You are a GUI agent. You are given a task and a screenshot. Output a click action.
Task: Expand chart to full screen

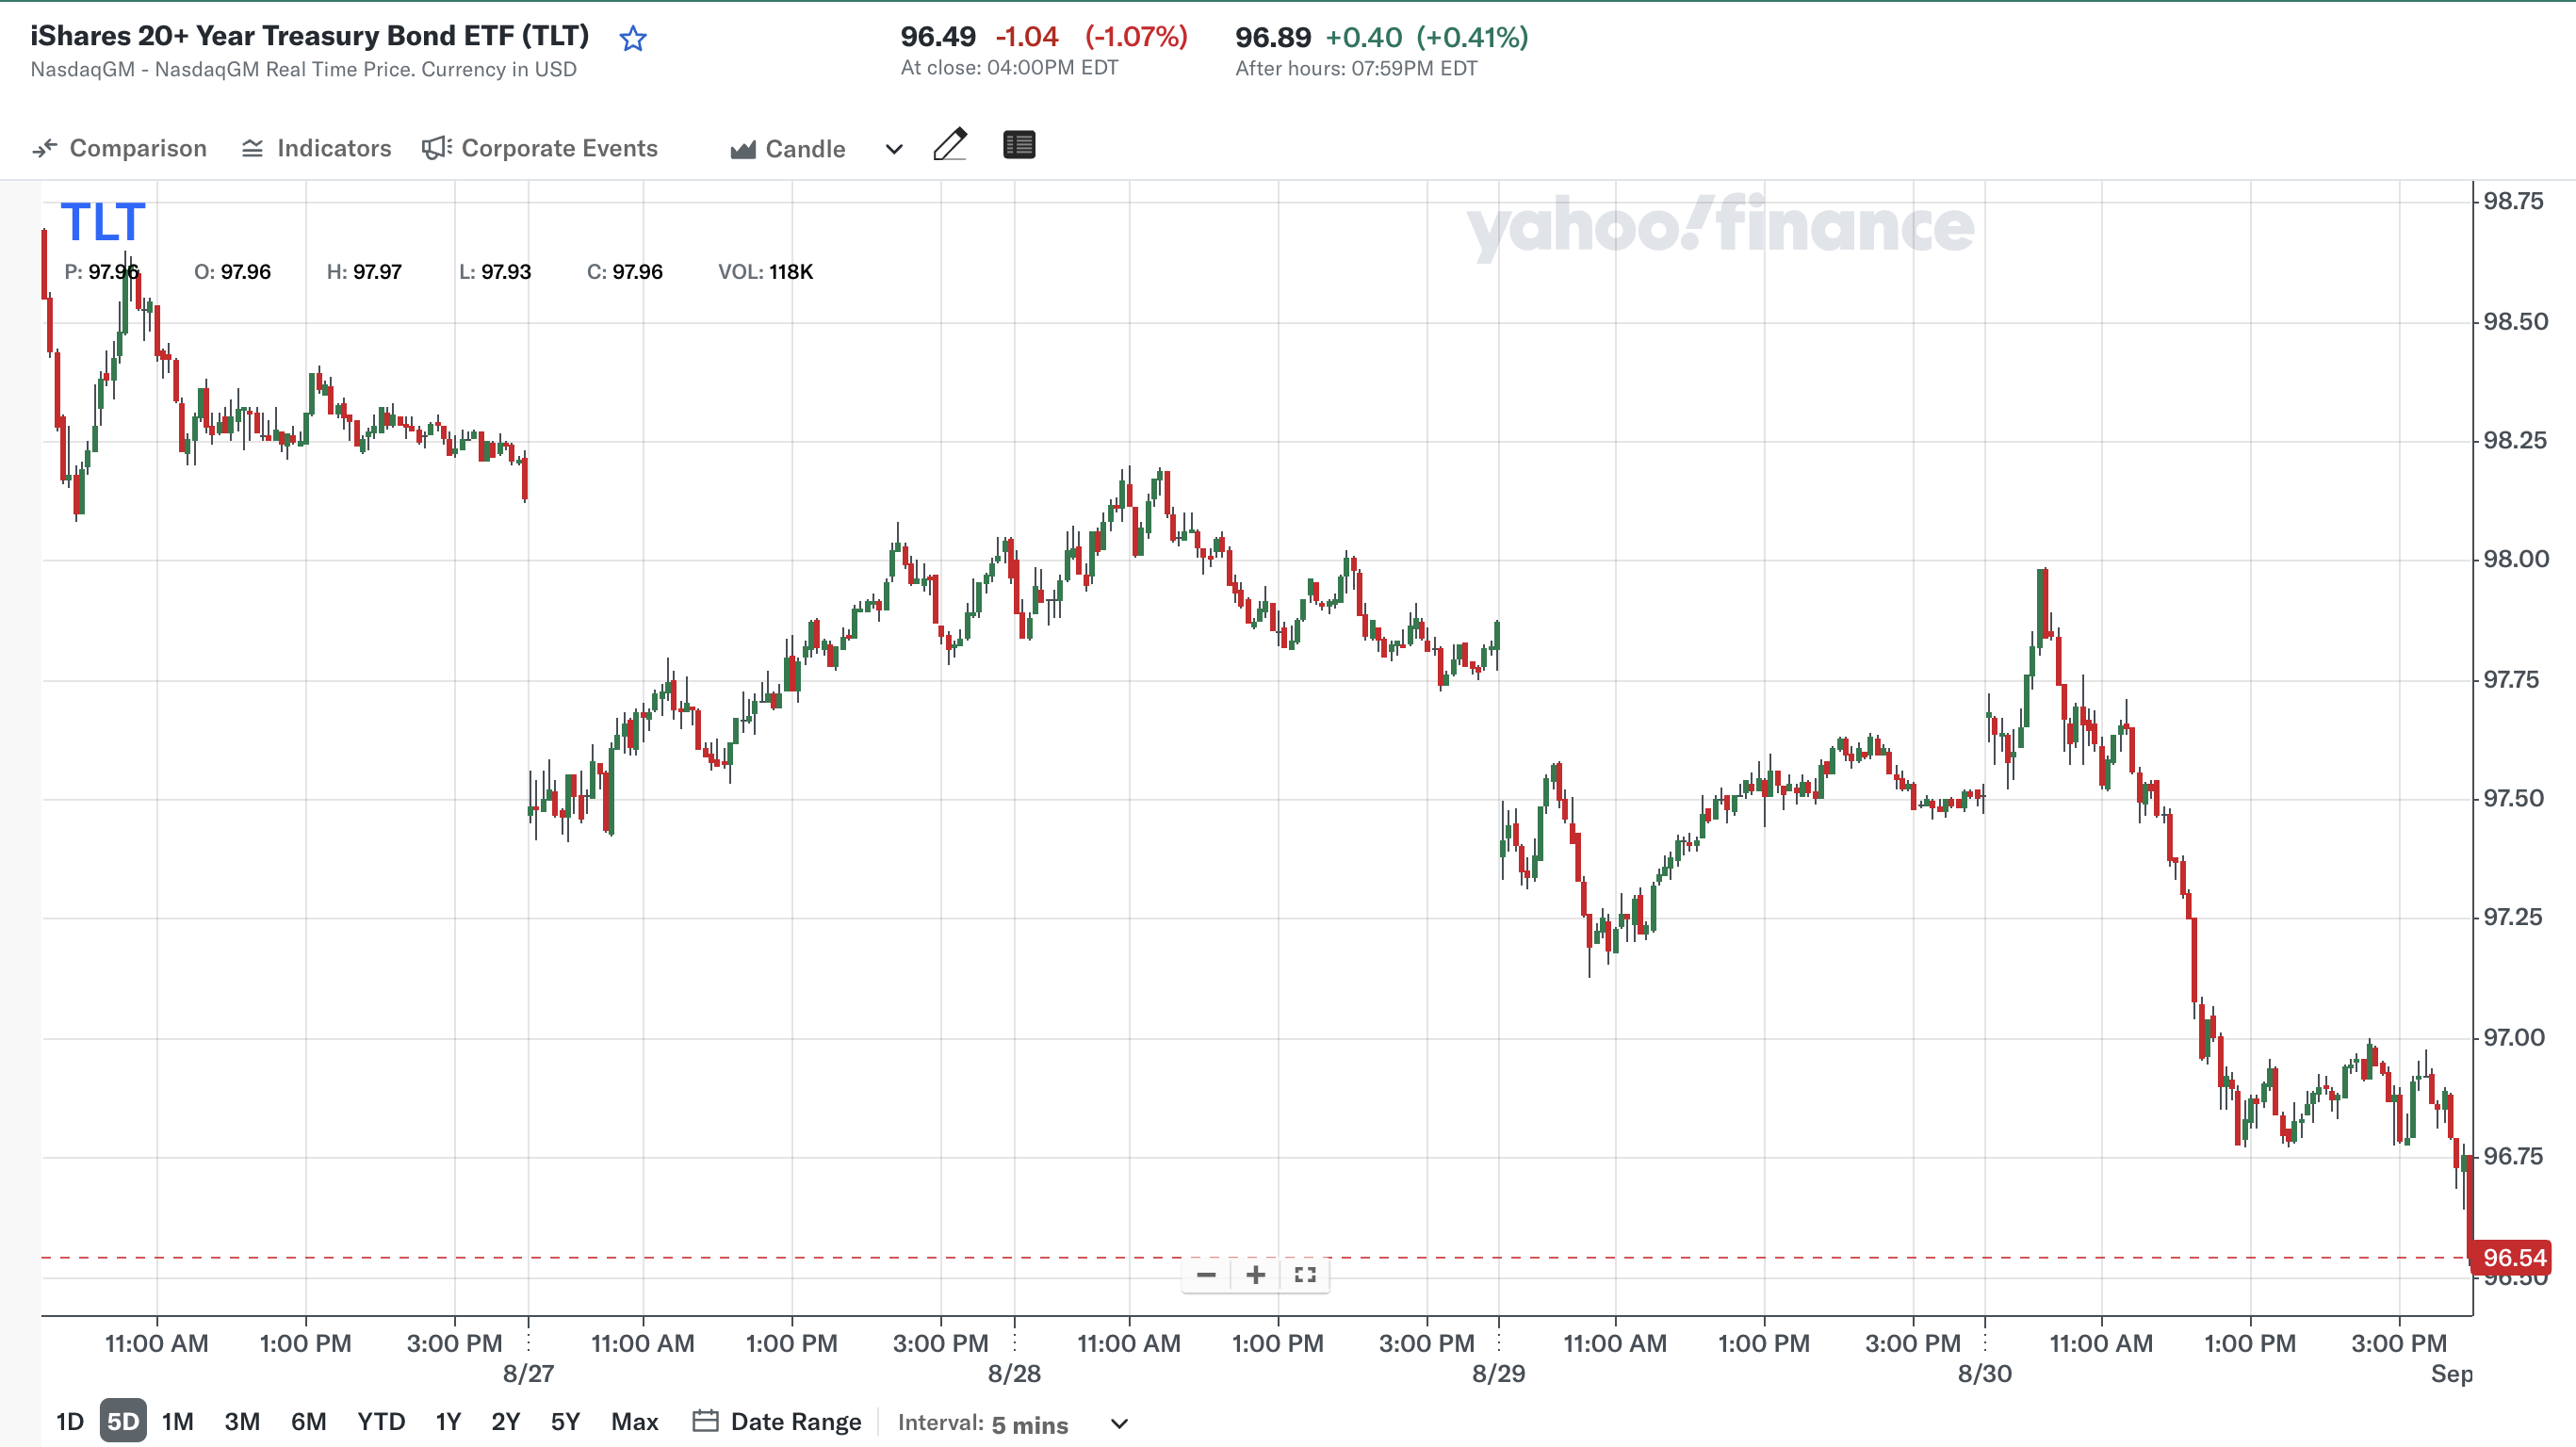click(x=1305, y=1275)
